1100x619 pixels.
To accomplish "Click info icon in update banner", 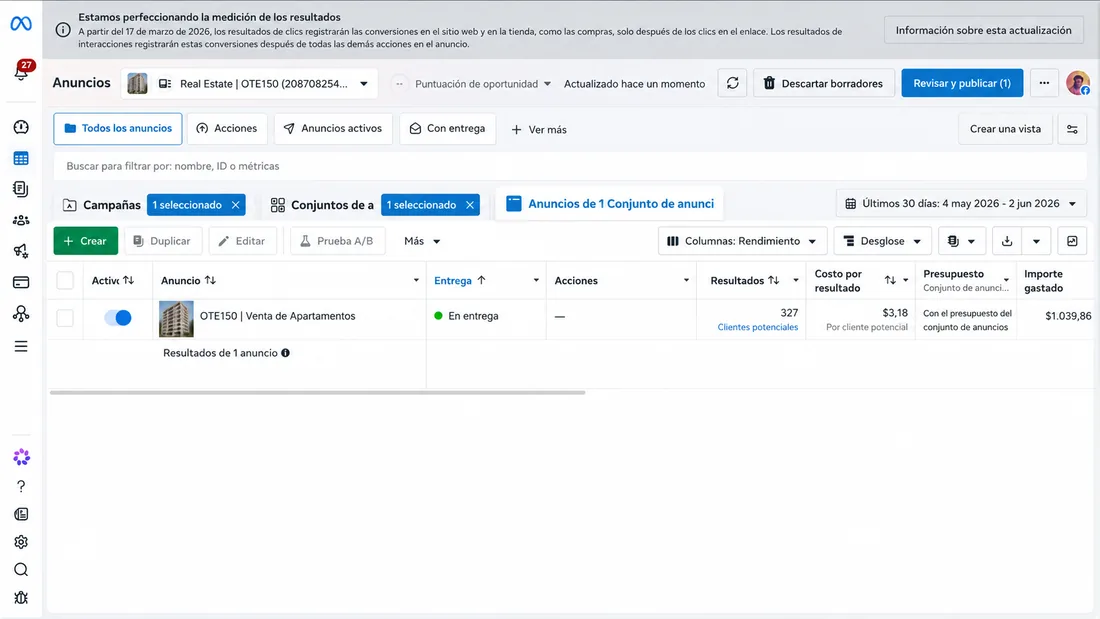I will (63, 30).
